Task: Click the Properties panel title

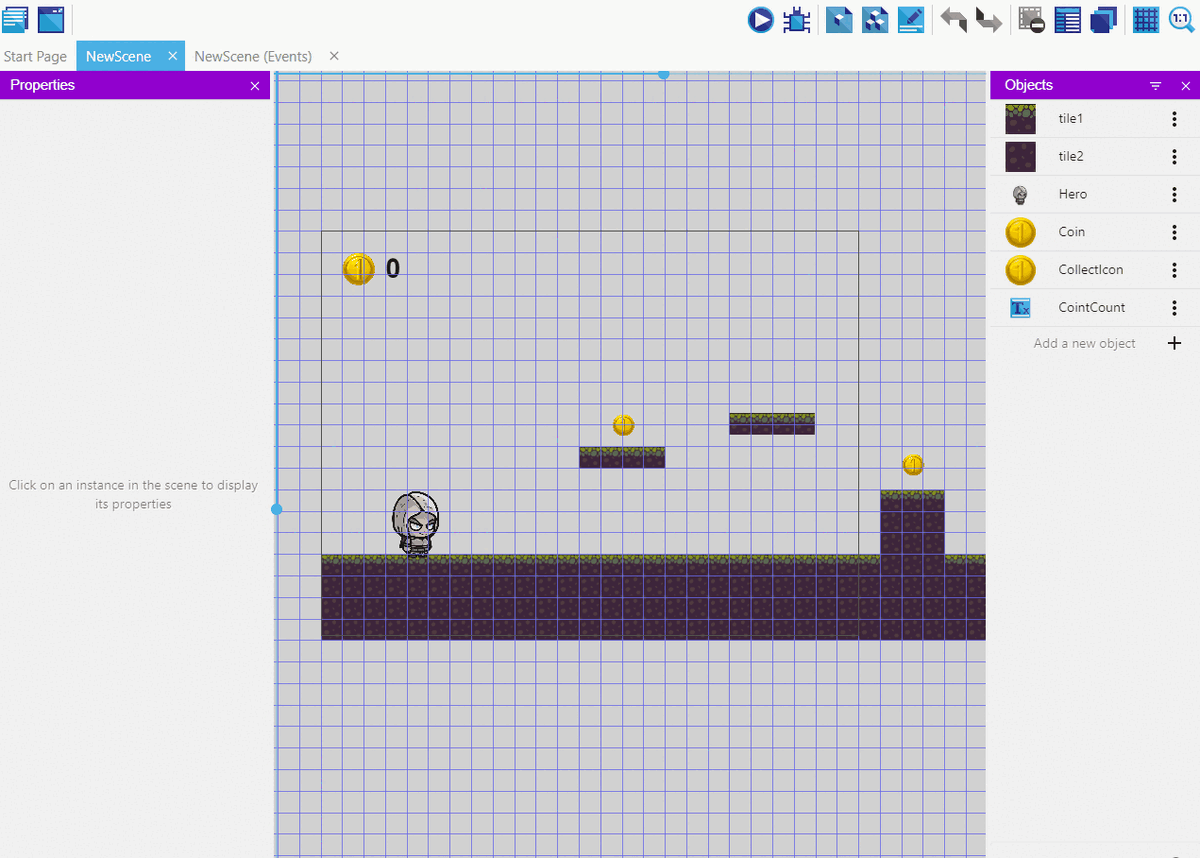Action: (x=43, y=86)
